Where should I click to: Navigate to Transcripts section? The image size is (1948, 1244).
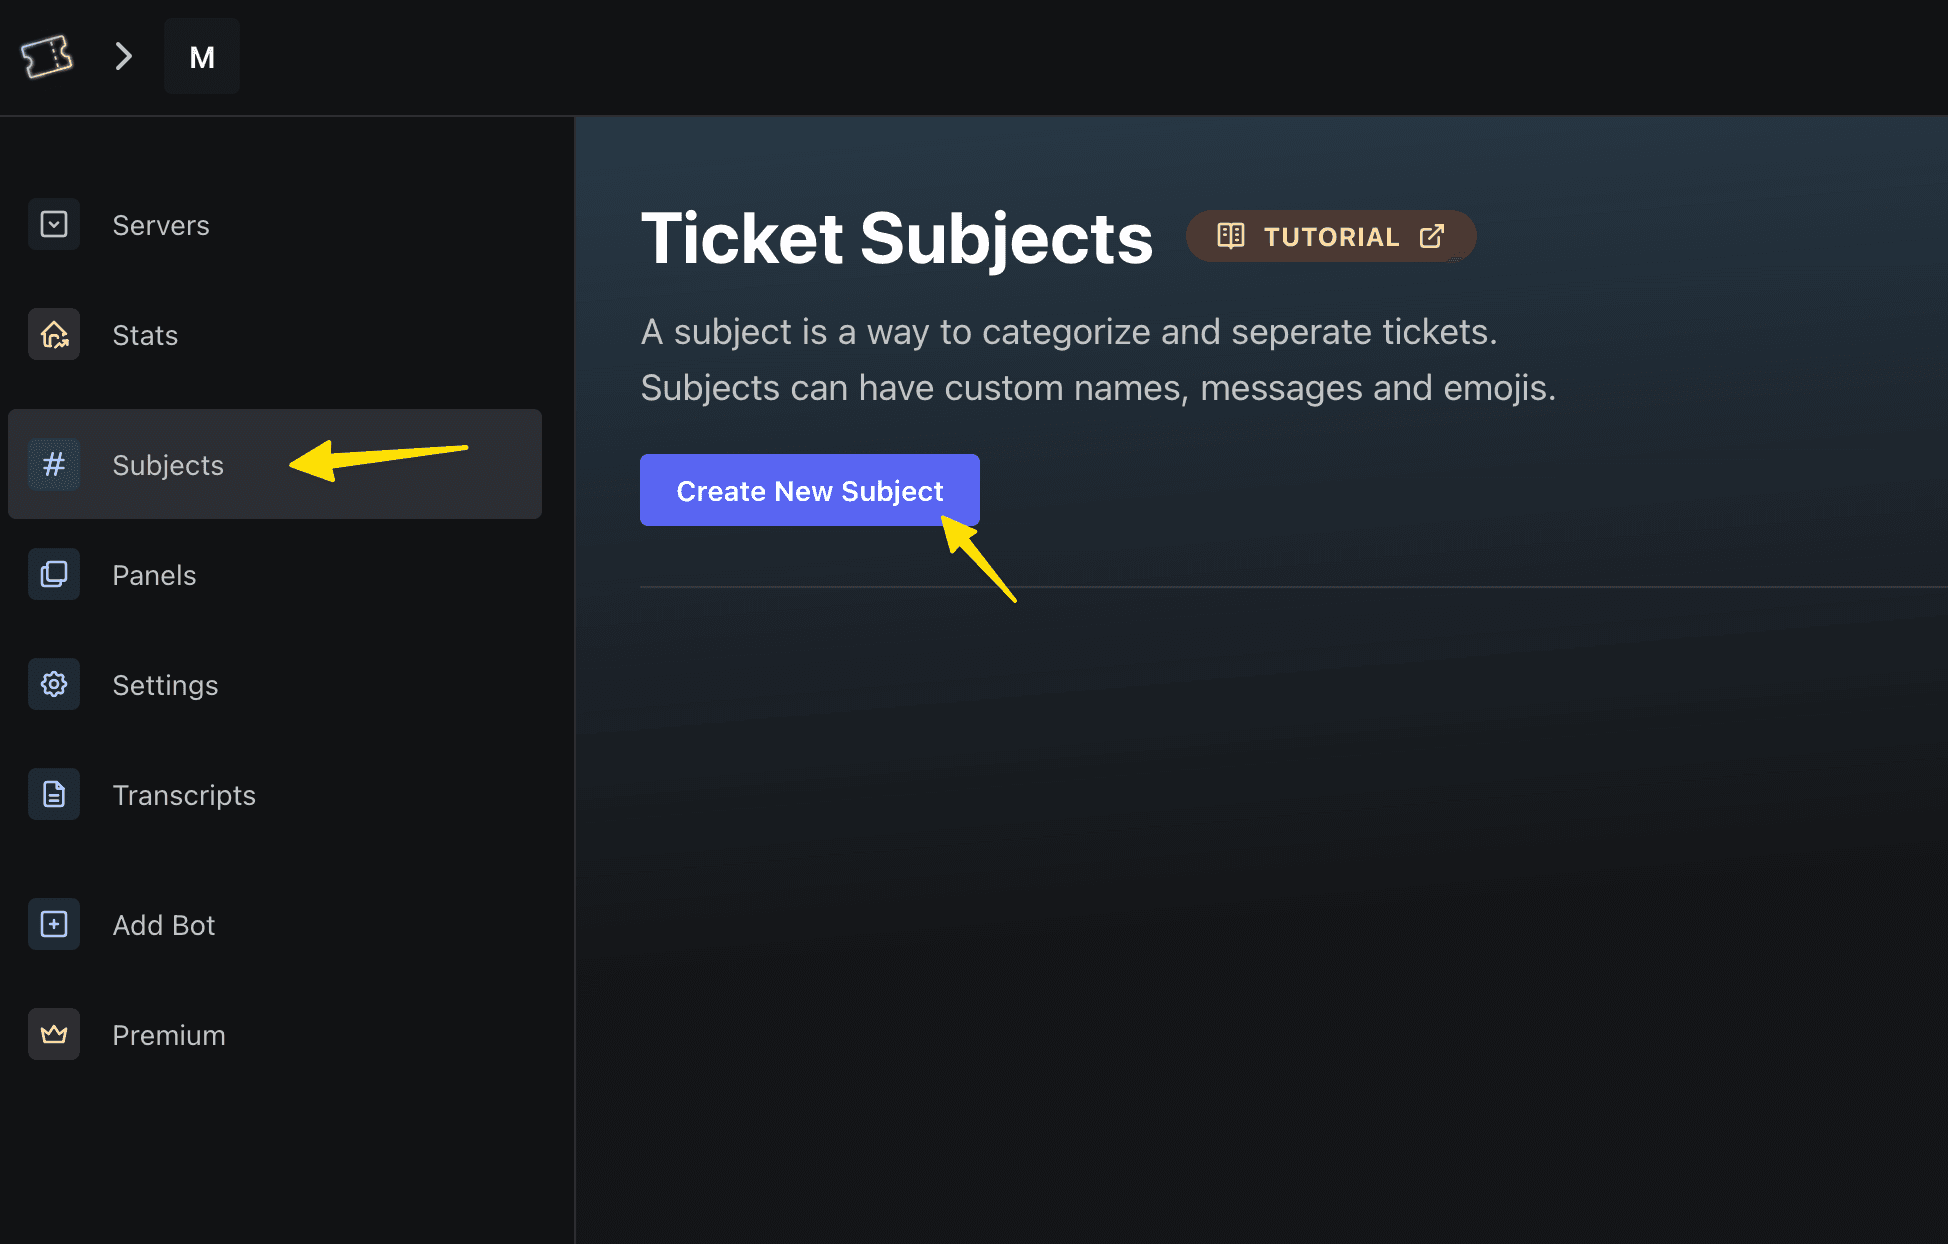click(184, 795)
